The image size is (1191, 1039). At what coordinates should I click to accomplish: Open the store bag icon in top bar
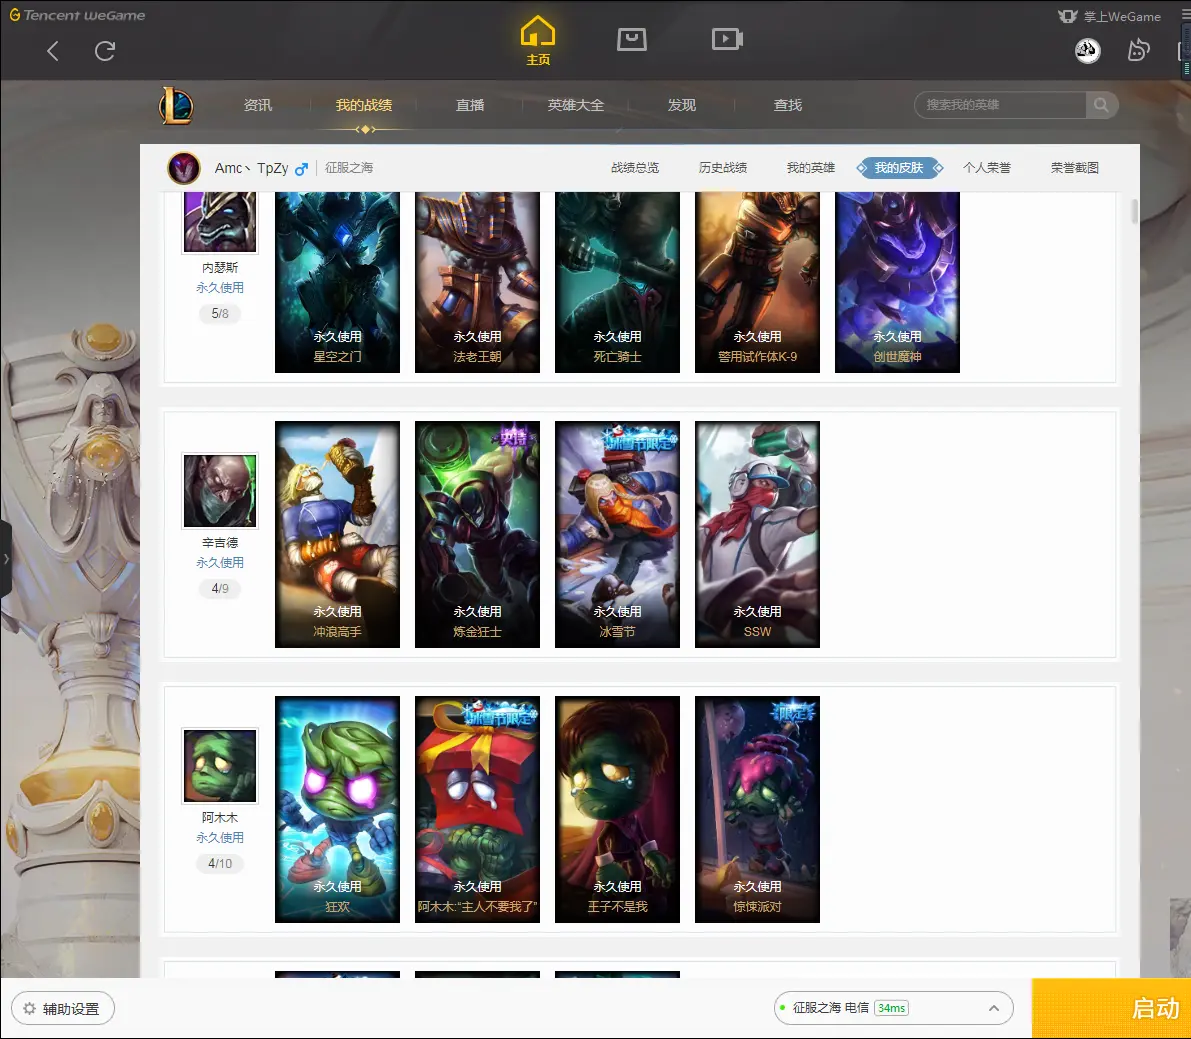[632, 39]
